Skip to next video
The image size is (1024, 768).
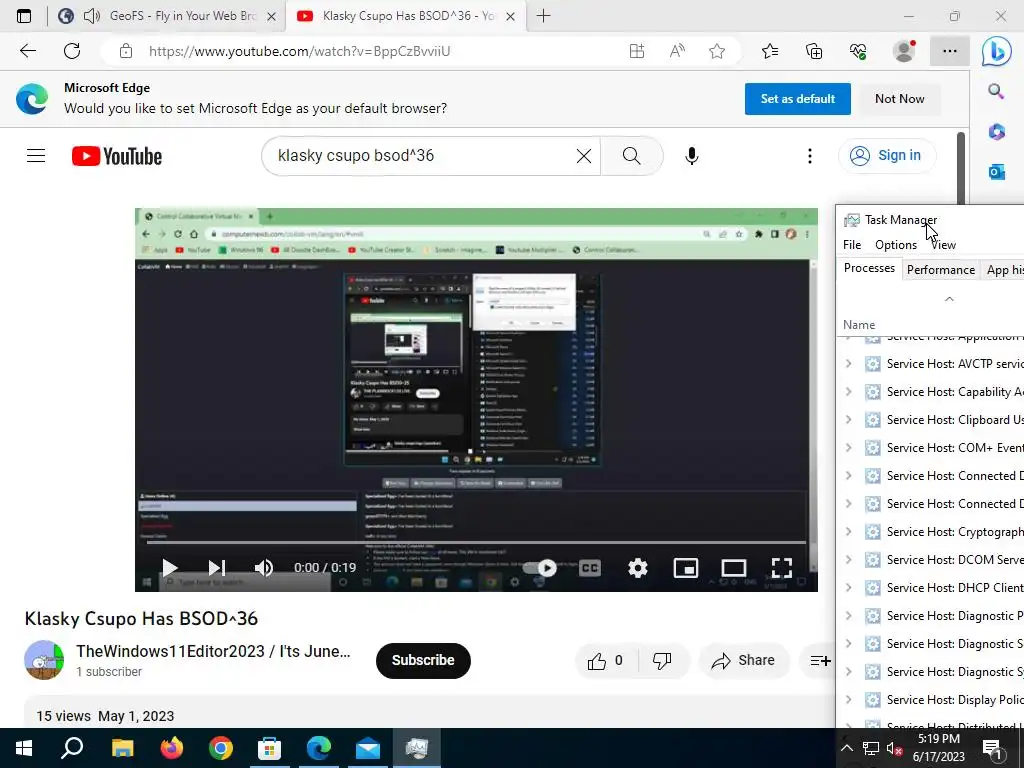pyautogui.click(x=217, y=568)
